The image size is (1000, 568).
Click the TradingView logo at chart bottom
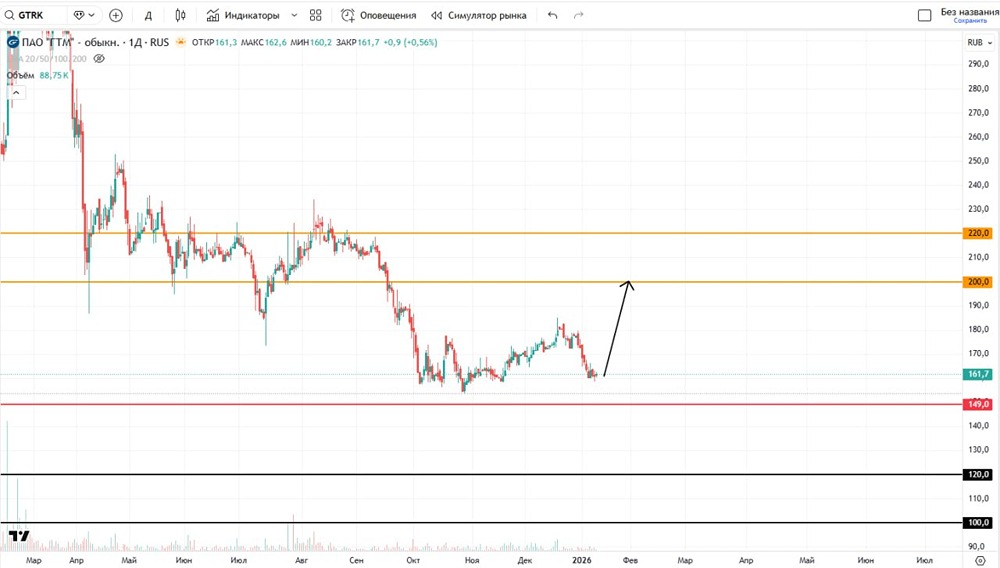pyautogui.click(x=19, y=535)
